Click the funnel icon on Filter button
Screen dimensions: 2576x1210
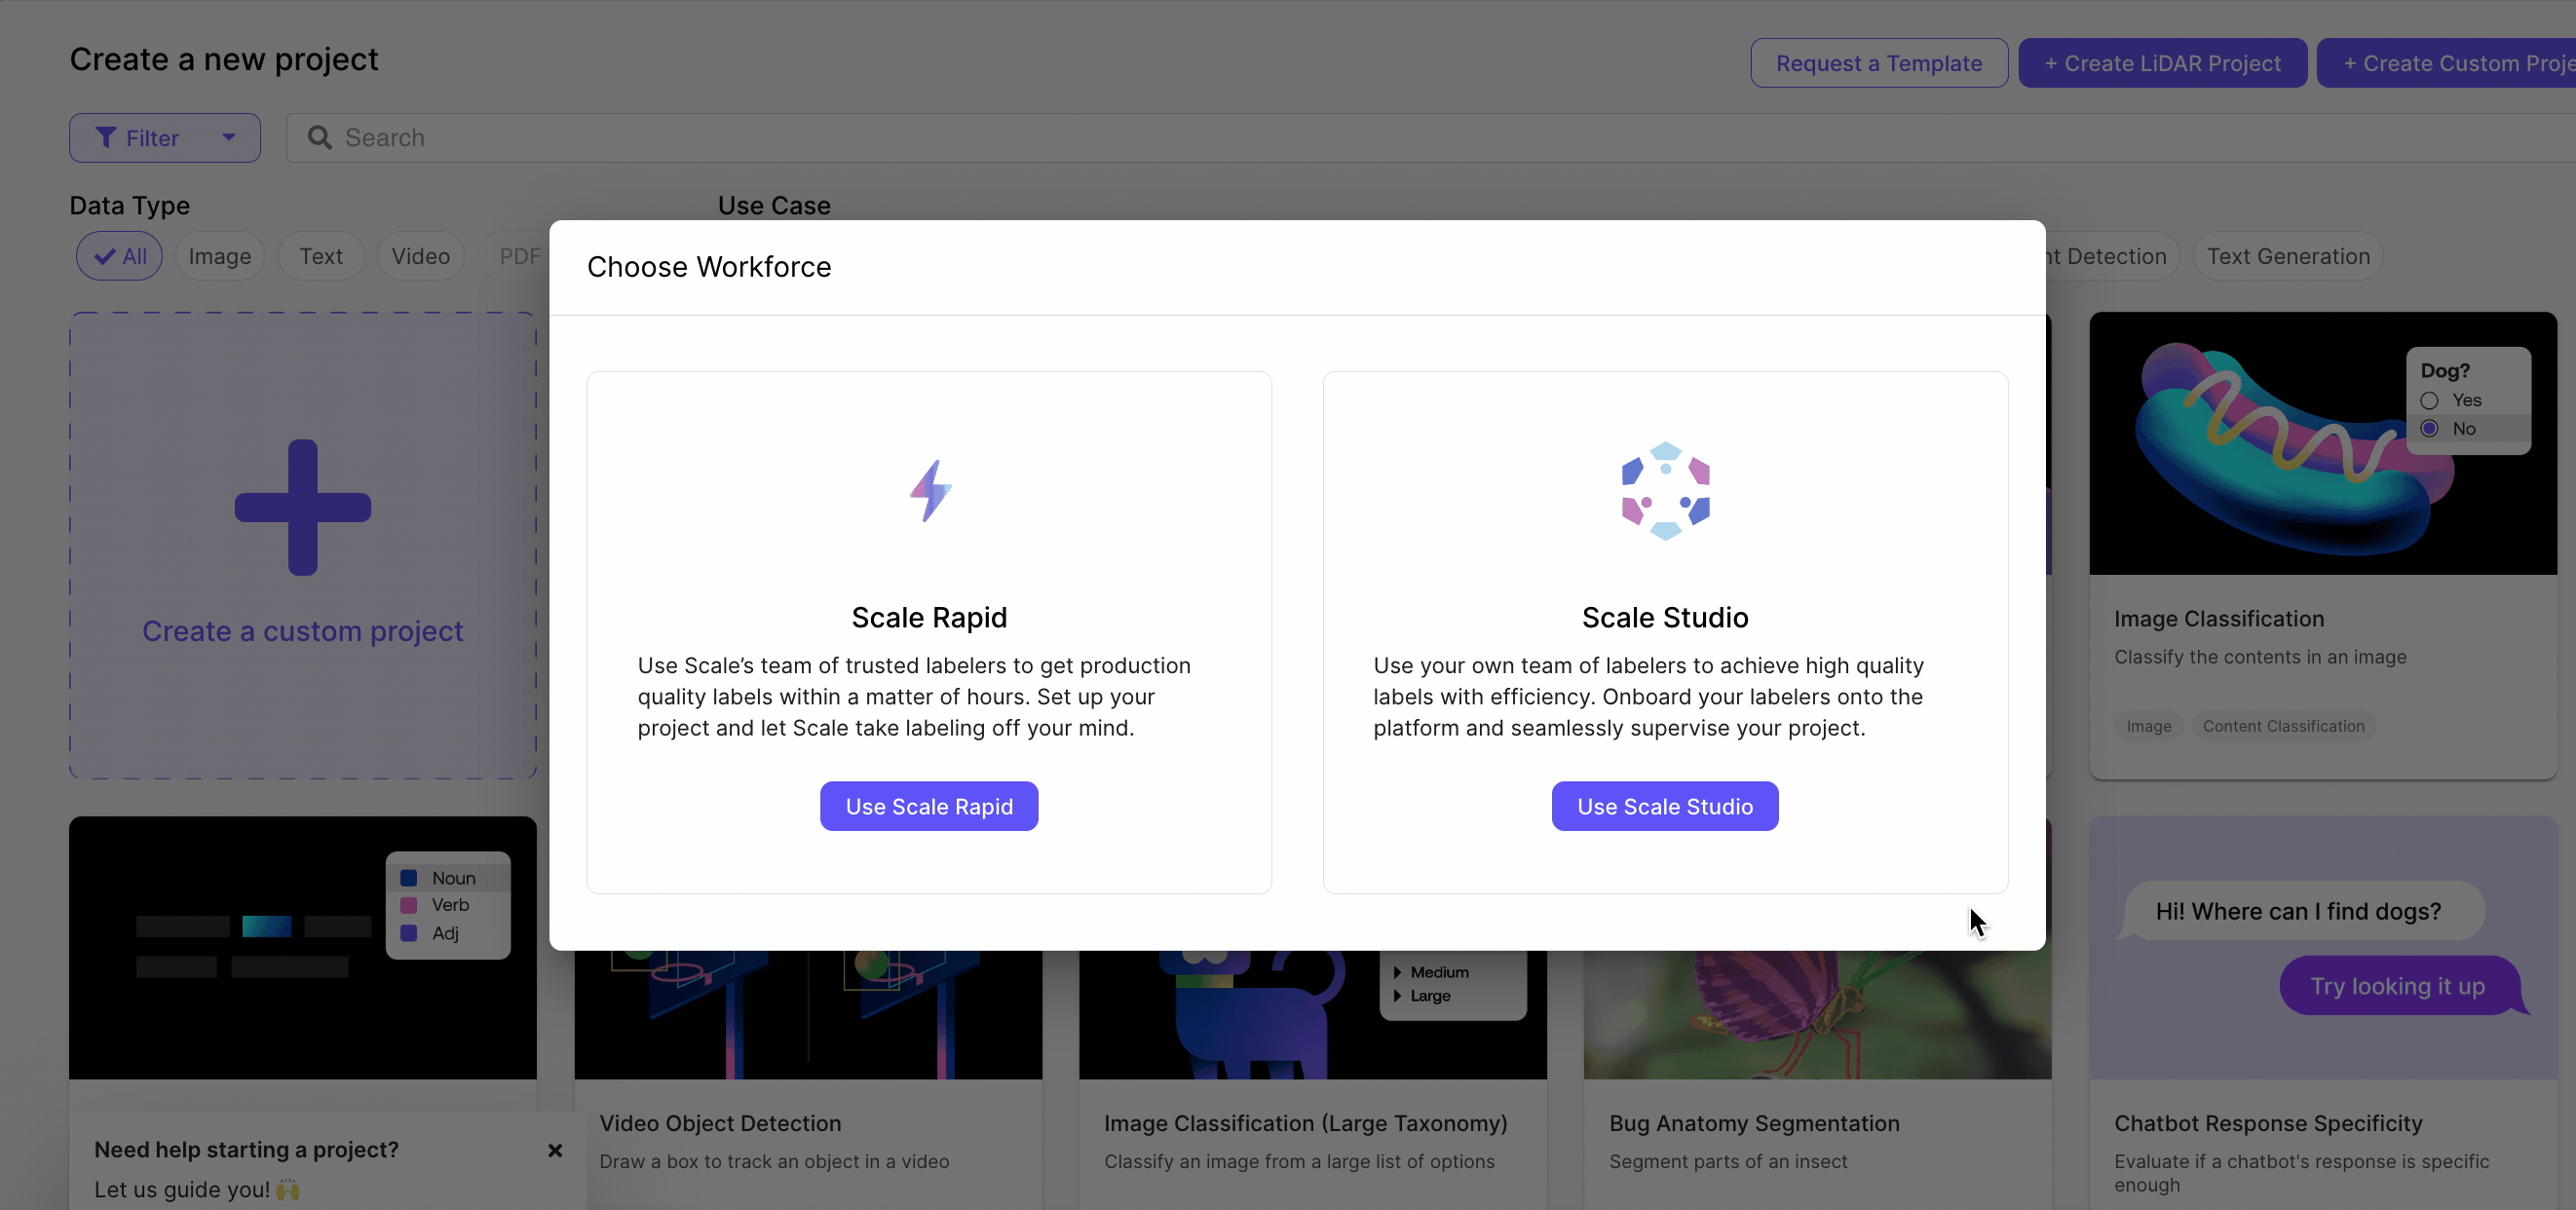106,138
